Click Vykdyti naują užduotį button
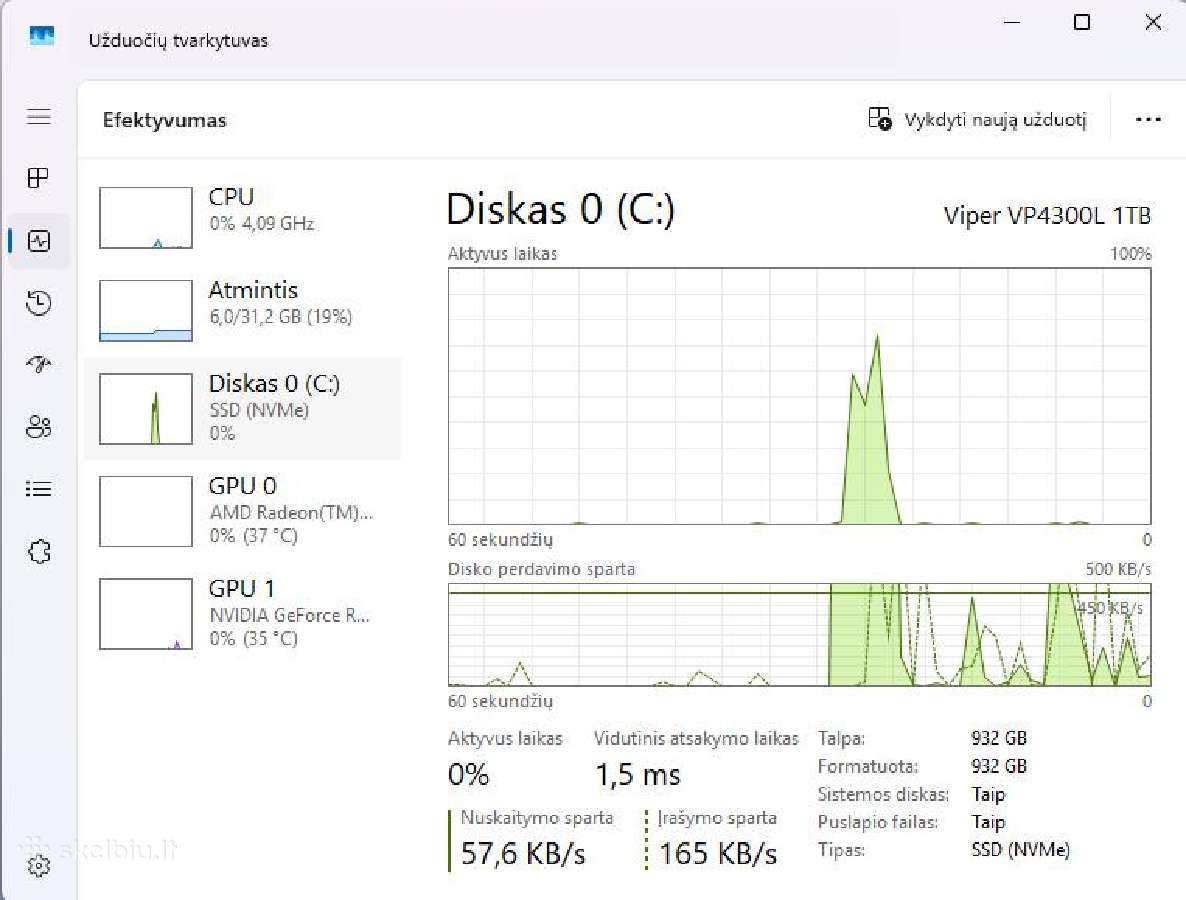The image size is (1186, 900). point(977,119)
